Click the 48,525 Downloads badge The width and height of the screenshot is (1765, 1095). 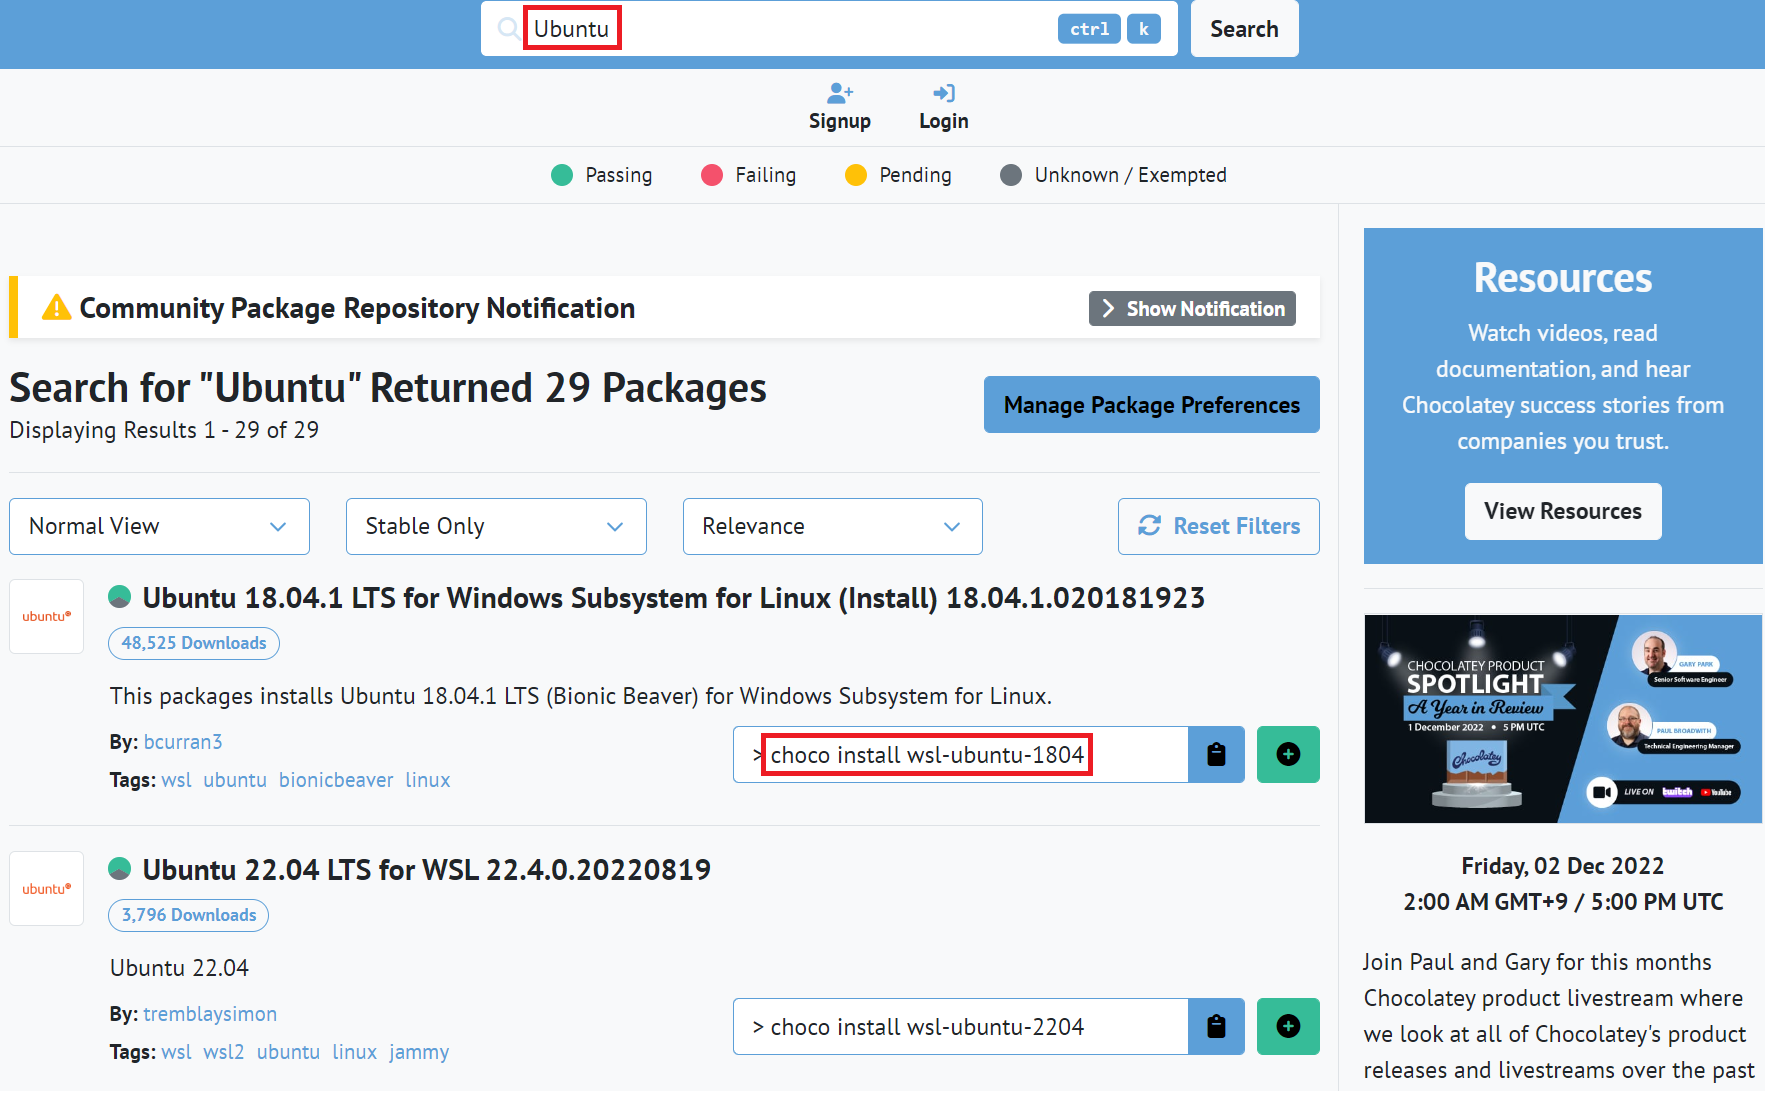coord(194,643)
